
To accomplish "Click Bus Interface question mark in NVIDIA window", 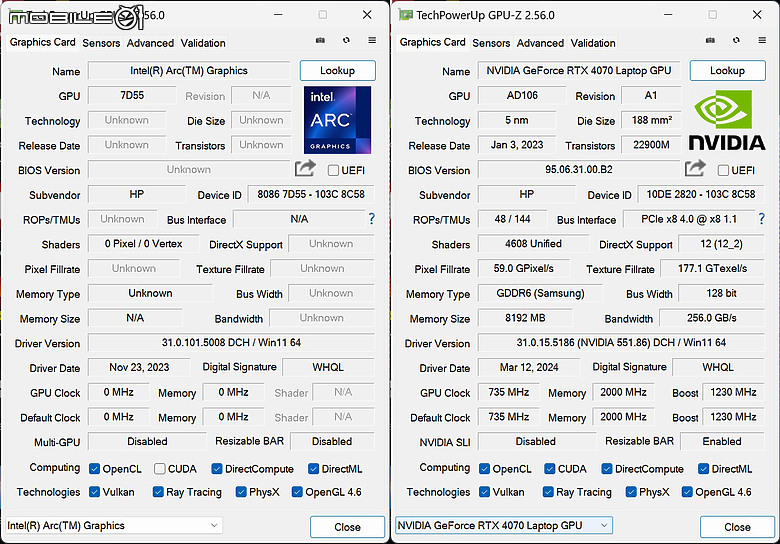I will pyautogui.click(x=762, y=218).
